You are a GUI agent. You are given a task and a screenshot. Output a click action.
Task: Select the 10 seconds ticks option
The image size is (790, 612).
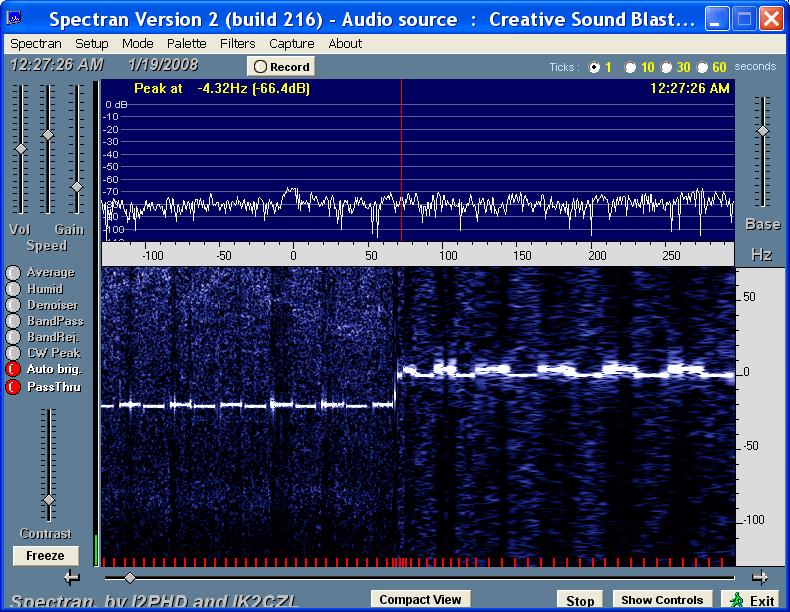coord(630,67)
